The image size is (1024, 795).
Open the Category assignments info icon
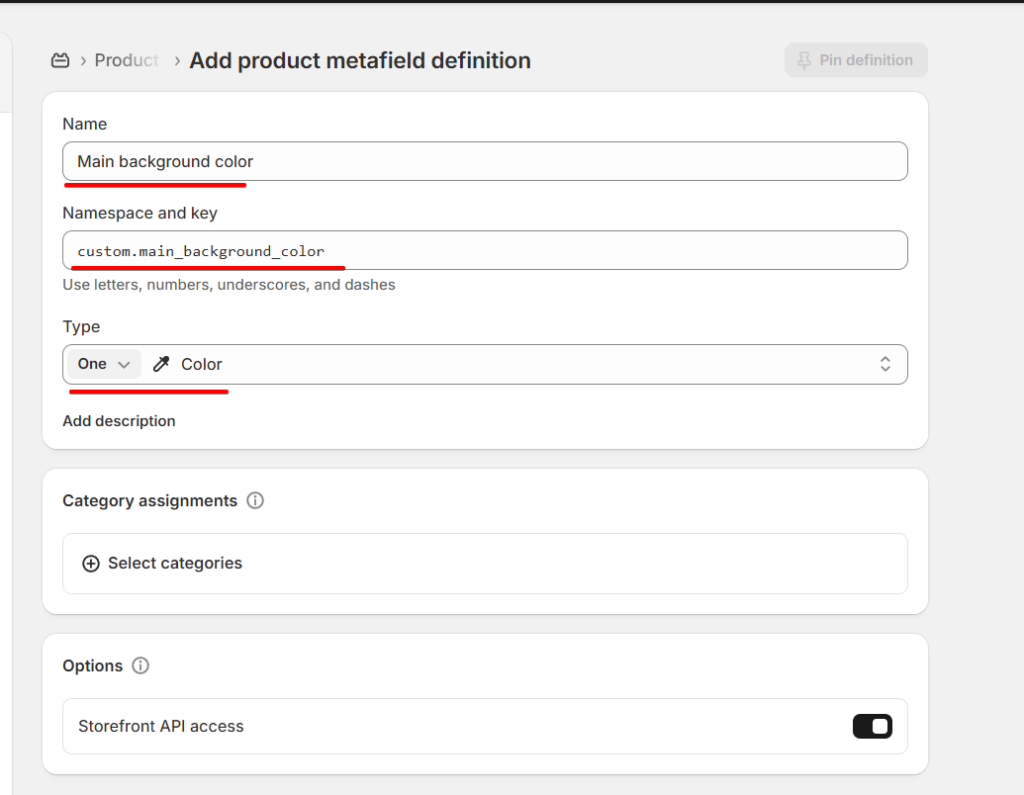pyautogui.click(x=255, y=500)
